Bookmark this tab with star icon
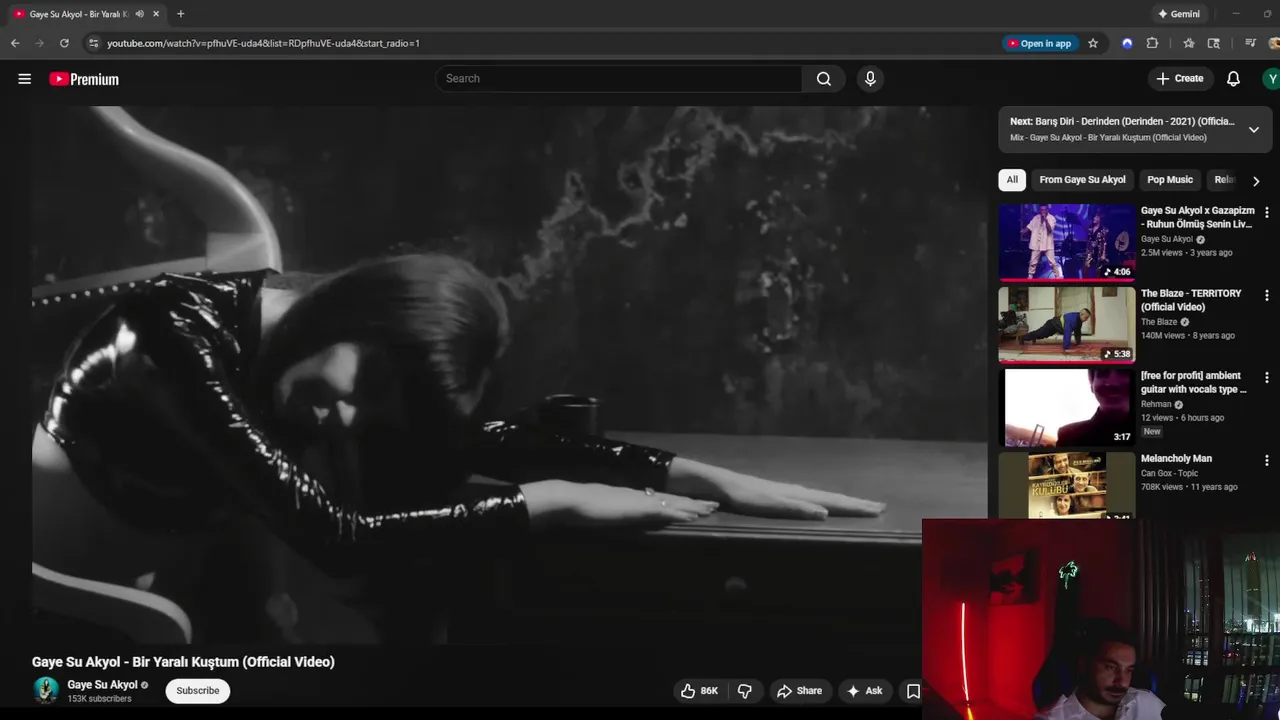 click(1093, 43)
